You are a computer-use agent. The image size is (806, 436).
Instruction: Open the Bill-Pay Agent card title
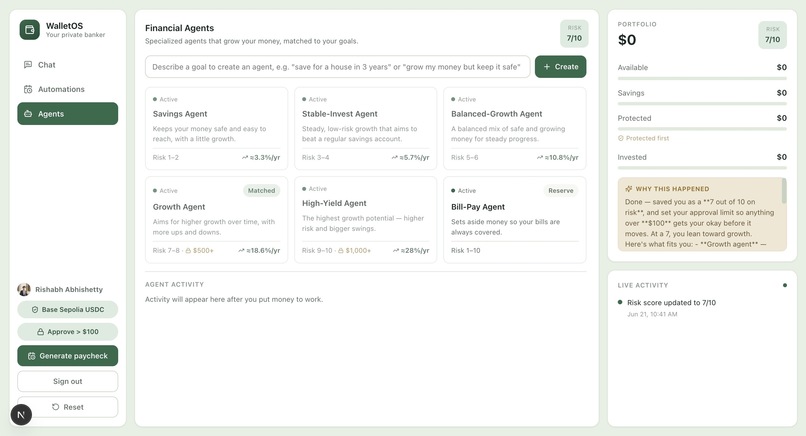pos(478,207)
